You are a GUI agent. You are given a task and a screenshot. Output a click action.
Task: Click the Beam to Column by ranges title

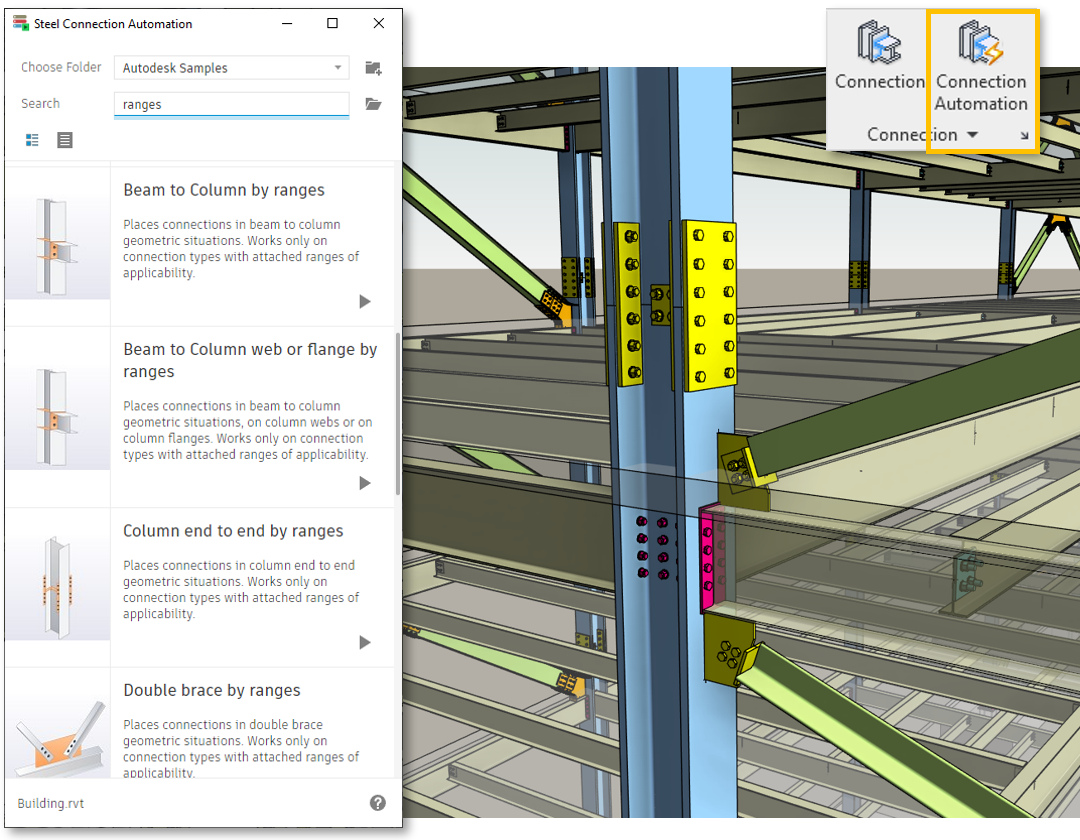click(224, 190)
